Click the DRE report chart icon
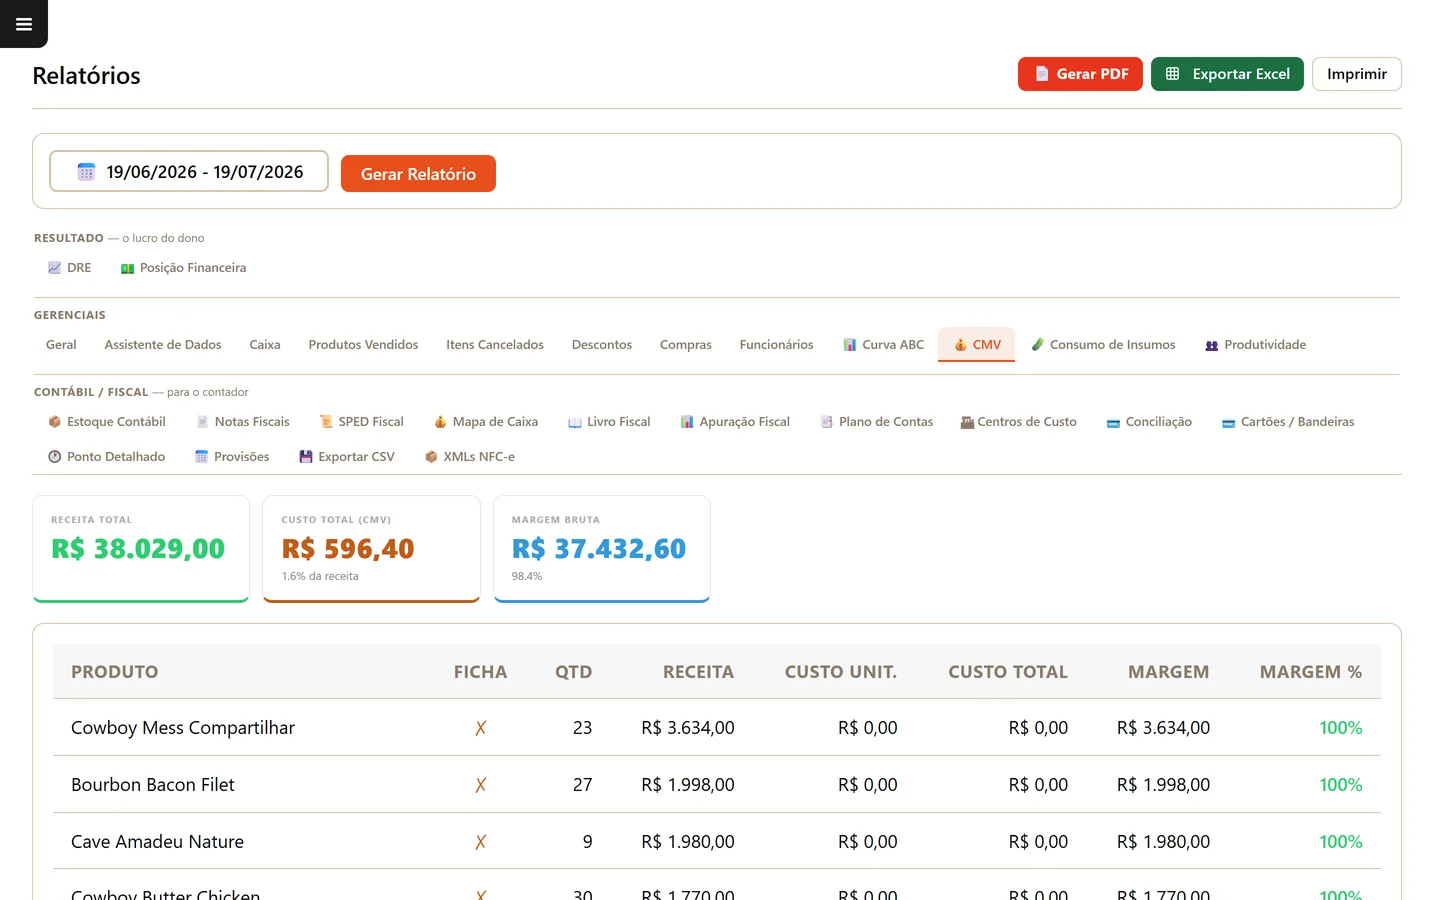This screenshot has height=900, width=1440. click(54, 268)
